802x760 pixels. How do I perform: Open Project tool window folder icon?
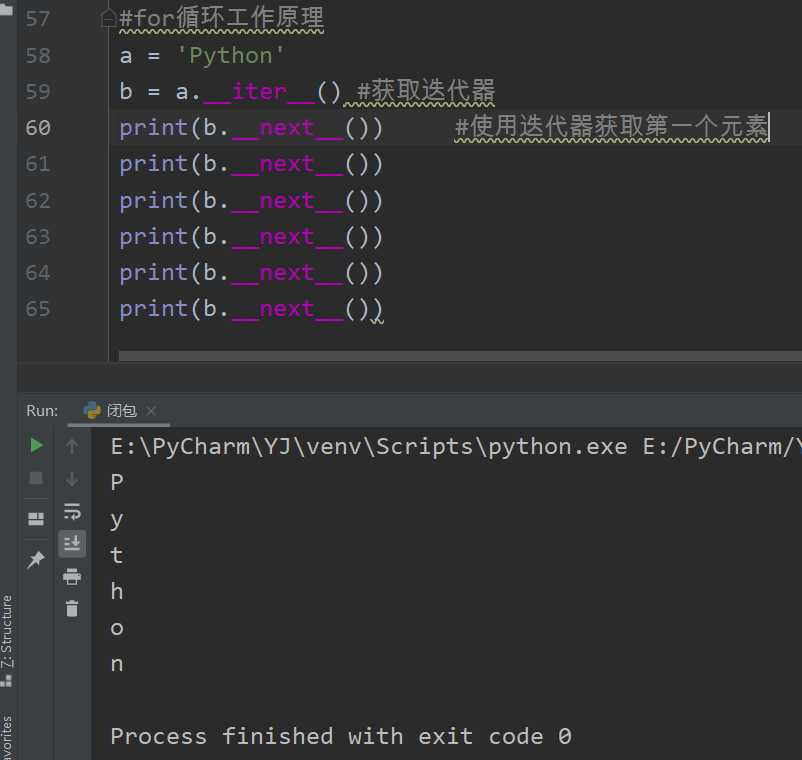(6, 8)
